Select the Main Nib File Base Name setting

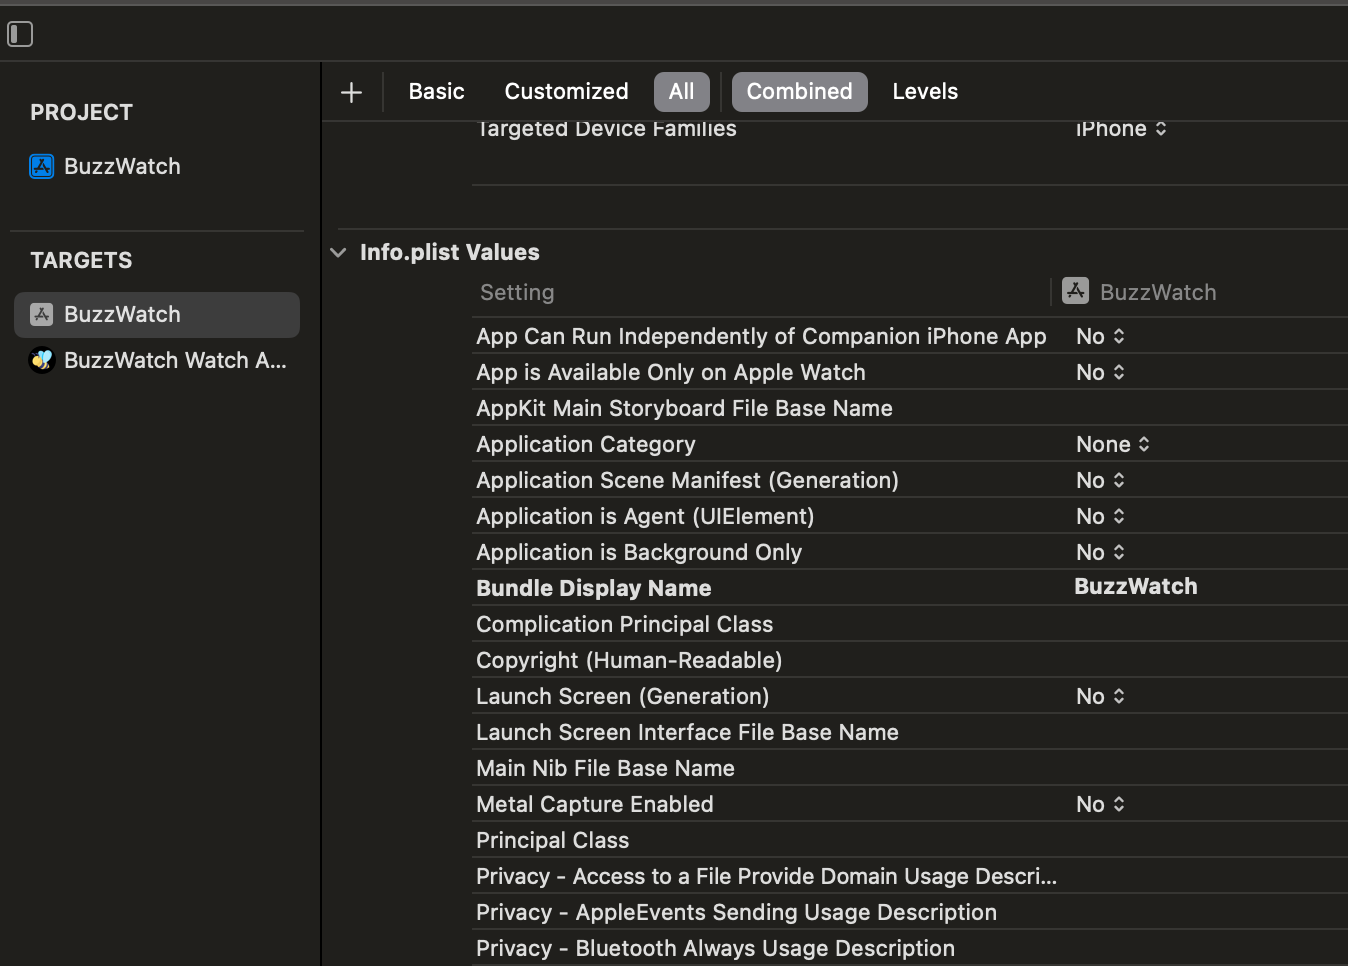click(605, 768)
